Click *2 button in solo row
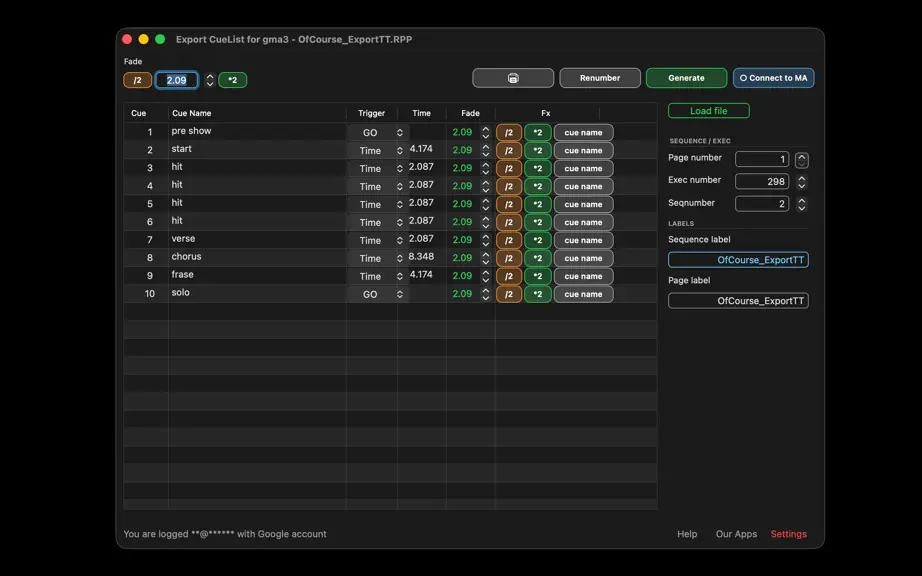The height and width of the screenshot is (576, 922). pyautogui.click(x=538, y=294)
